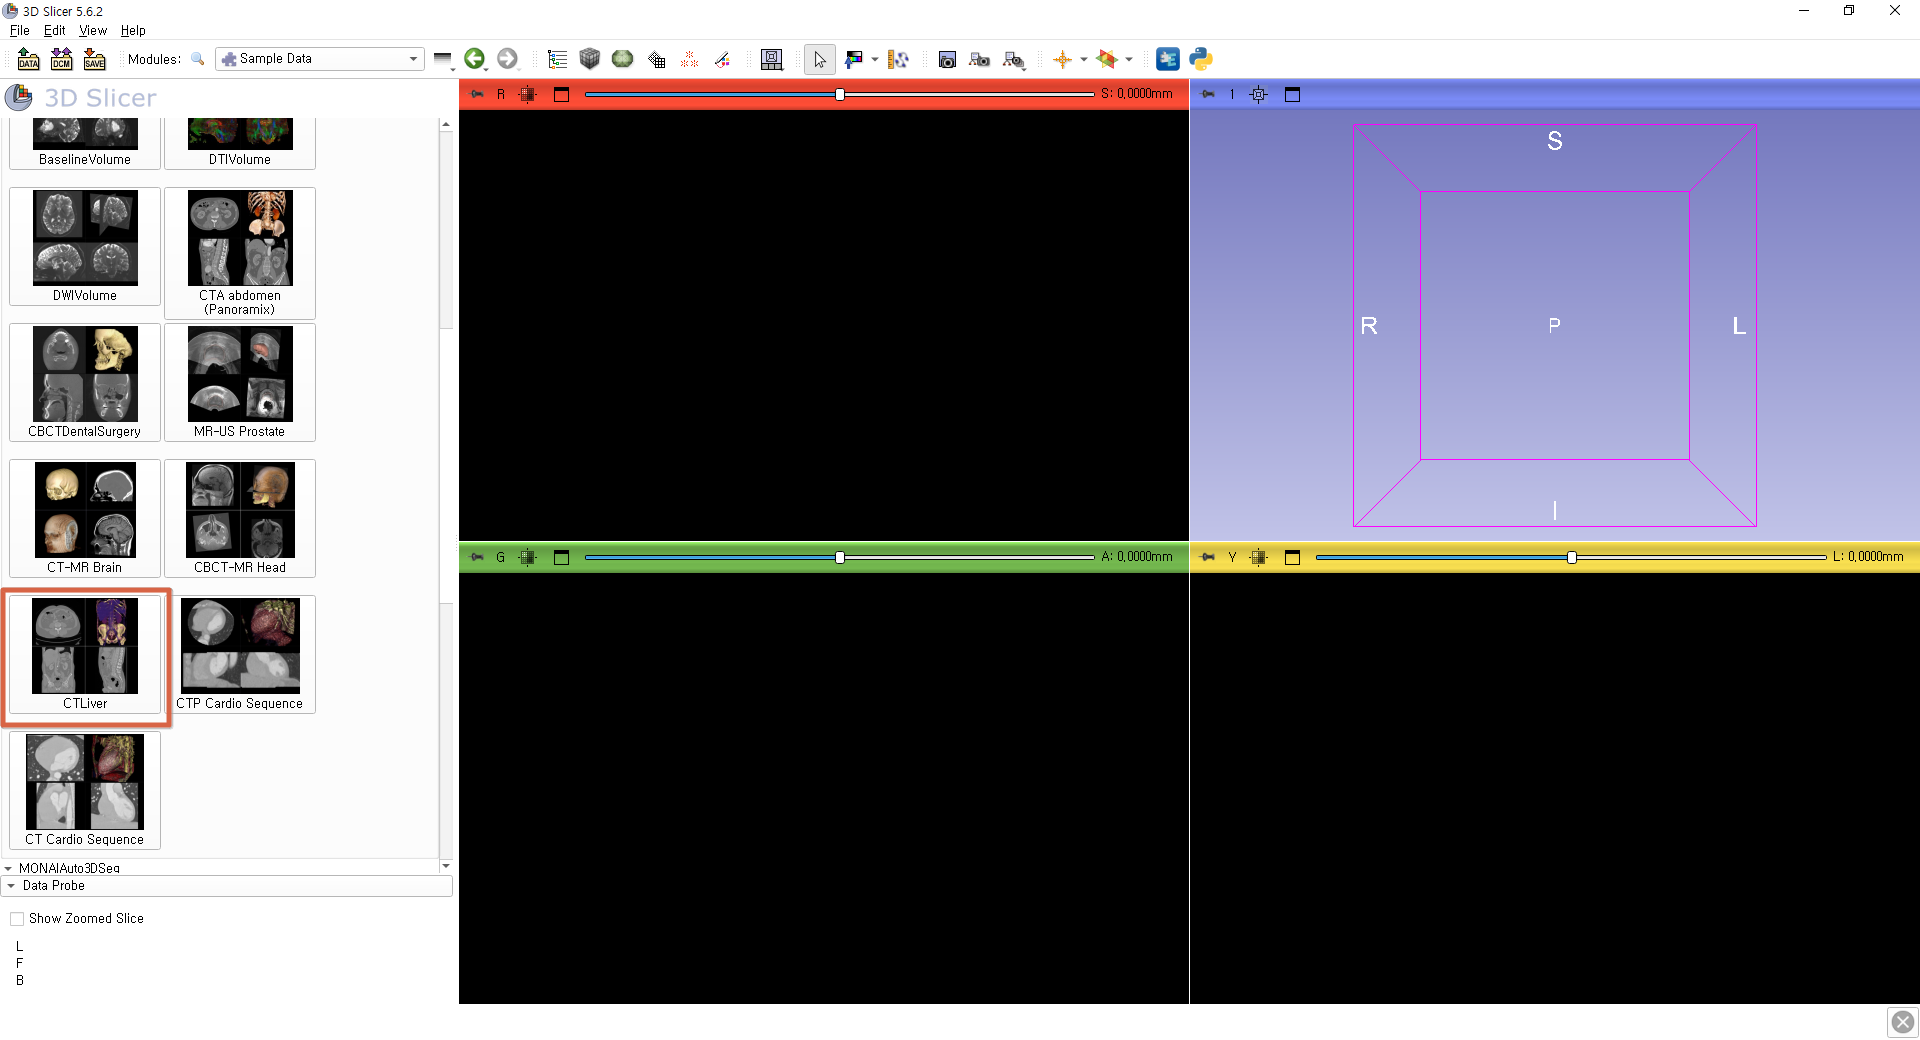
Task: Click the Yellow slice offset slider
Action: (x=1571, y=557)
